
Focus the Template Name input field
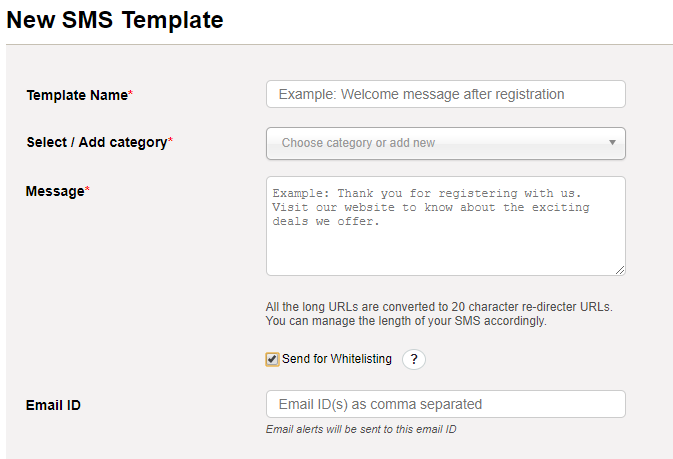[446, 94]
